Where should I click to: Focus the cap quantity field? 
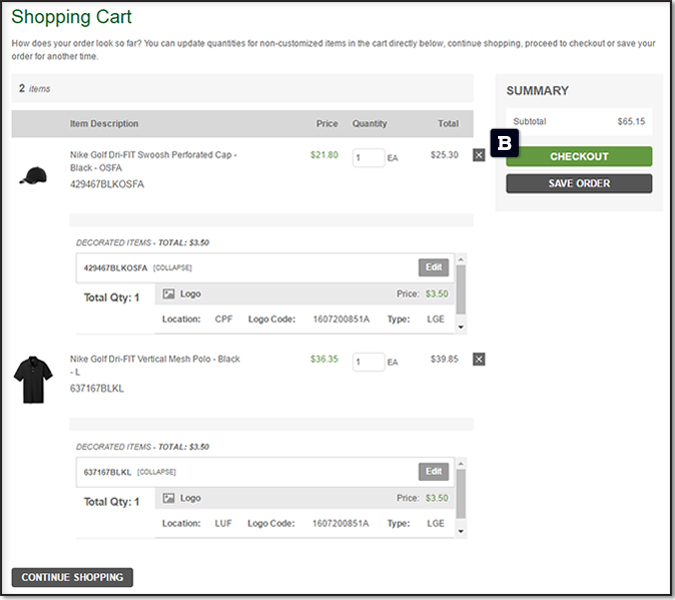point(368,157)
